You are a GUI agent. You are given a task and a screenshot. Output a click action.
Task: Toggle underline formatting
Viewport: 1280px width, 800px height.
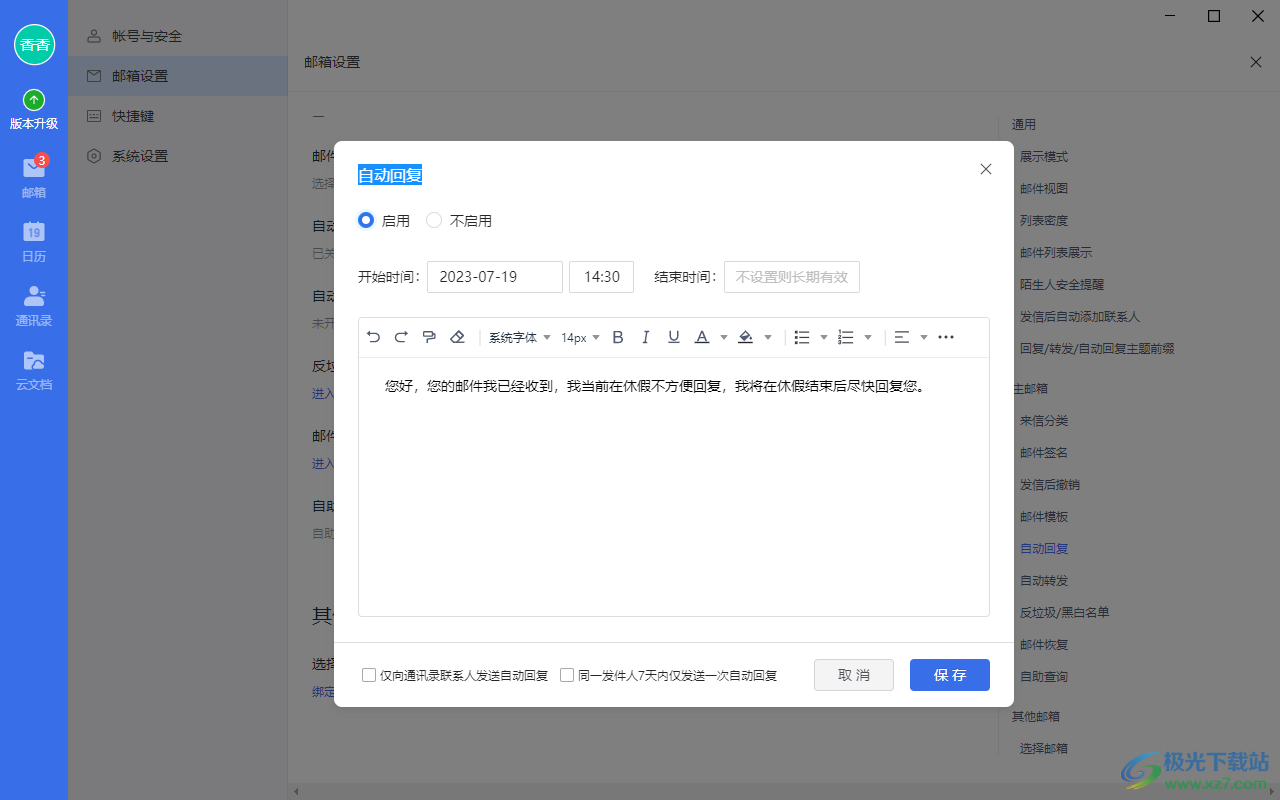[674, 337]
